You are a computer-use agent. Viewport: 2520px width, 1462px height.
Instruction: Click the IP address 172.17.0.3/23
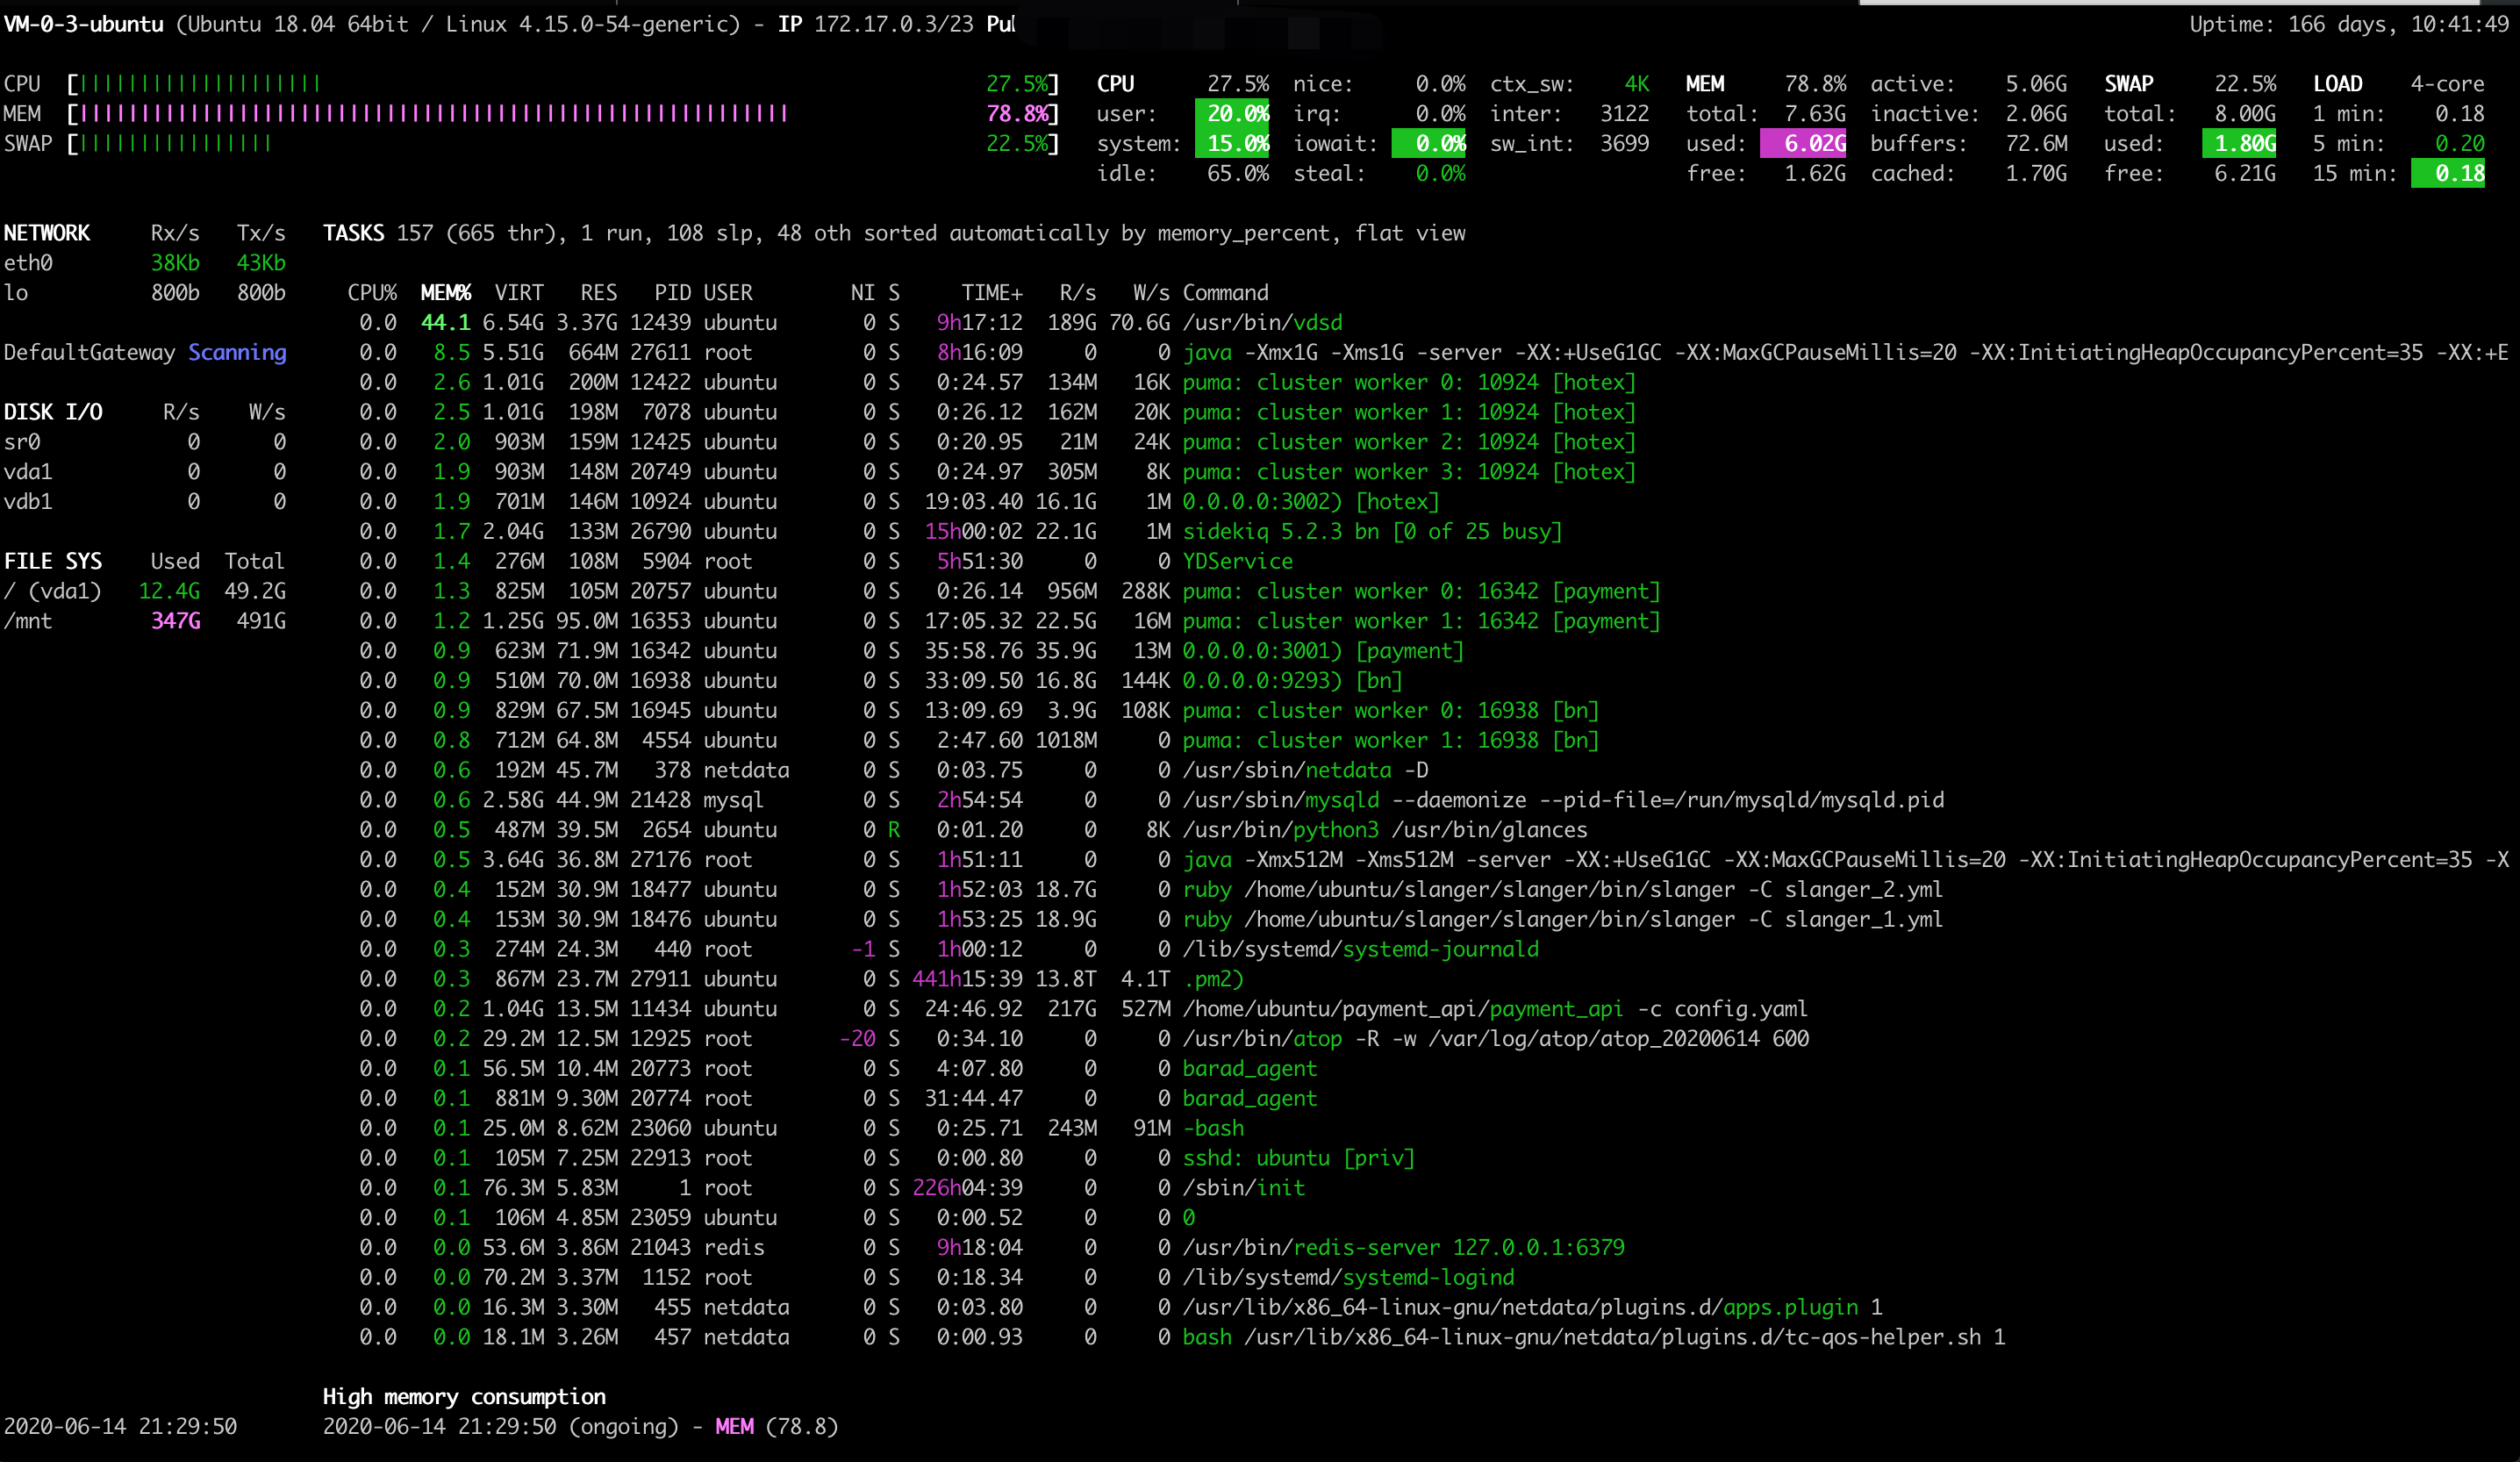click(x=893, y=24)
